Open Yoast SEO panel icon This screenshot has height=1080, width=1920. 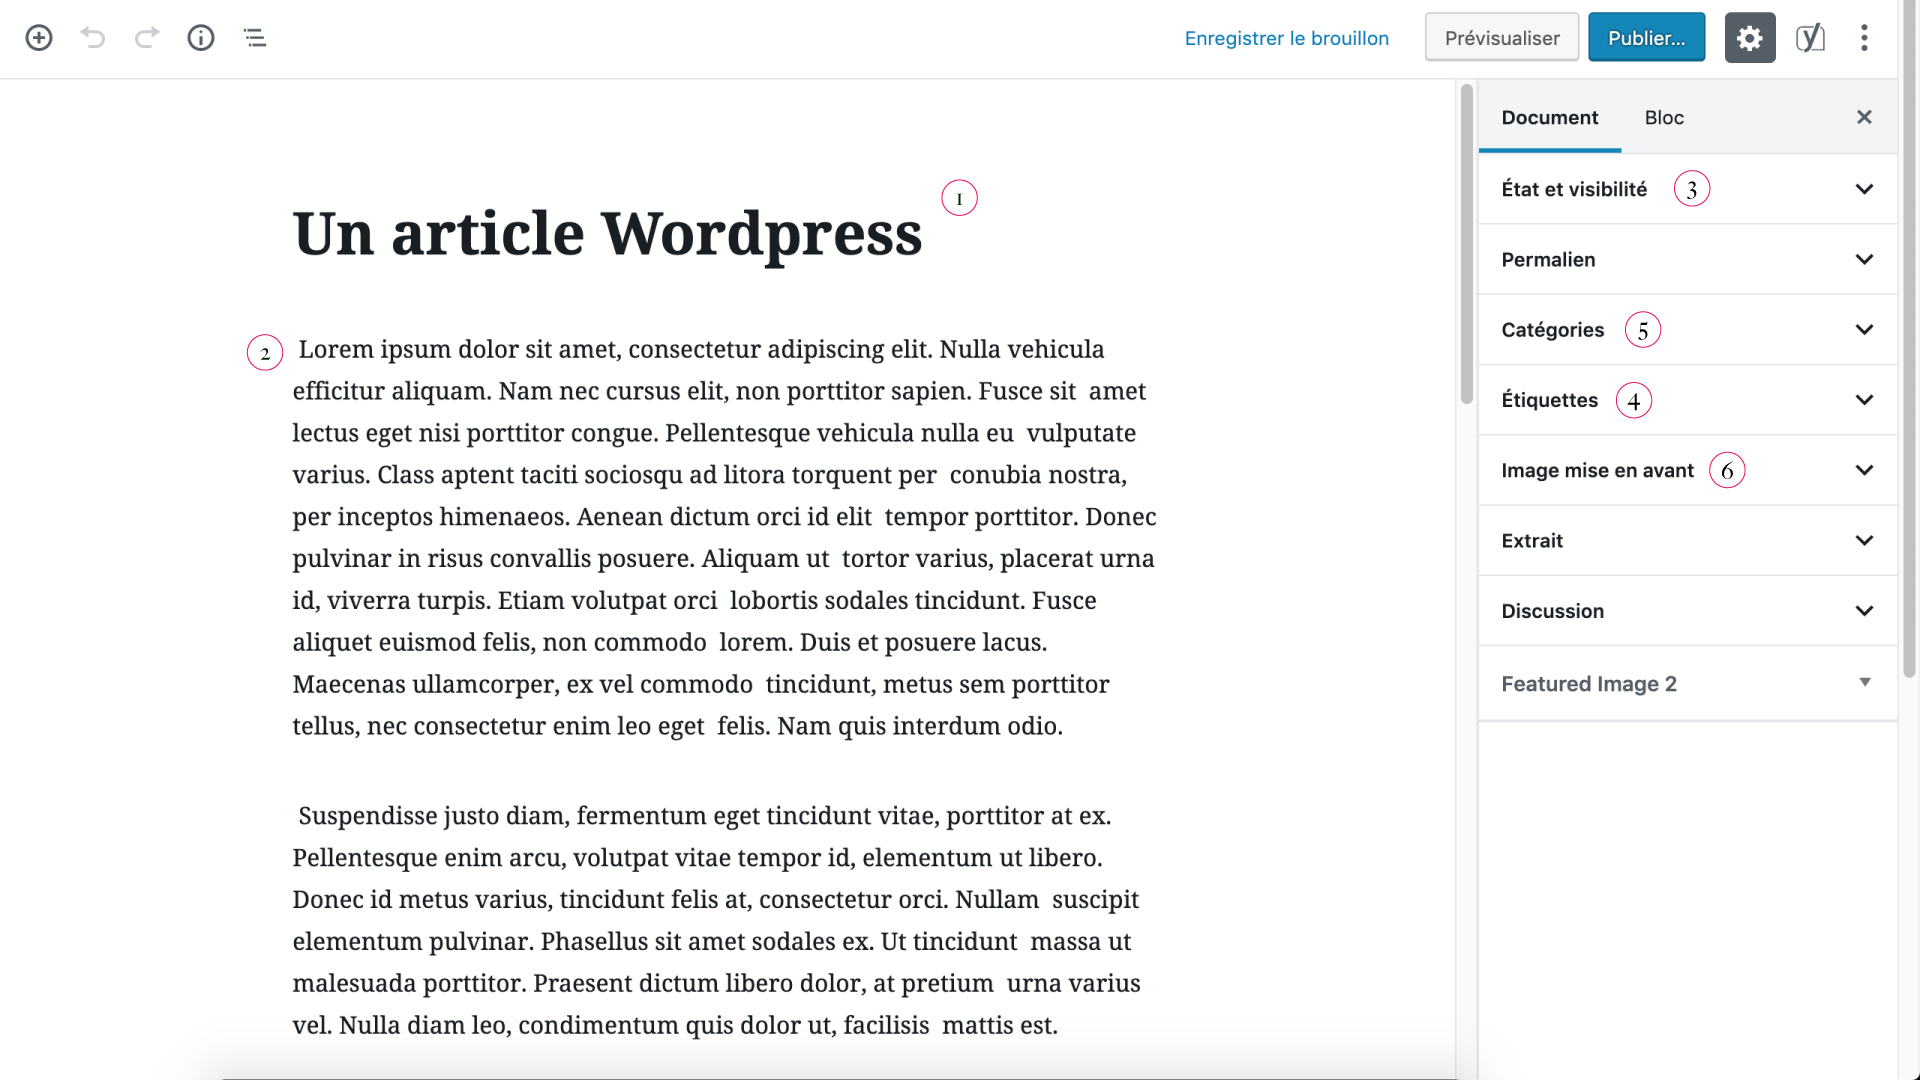(1810, 38)
